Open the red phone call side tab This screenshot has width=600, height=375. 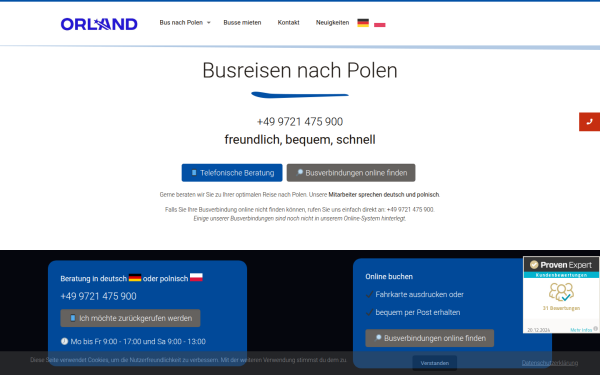point(589,122)
